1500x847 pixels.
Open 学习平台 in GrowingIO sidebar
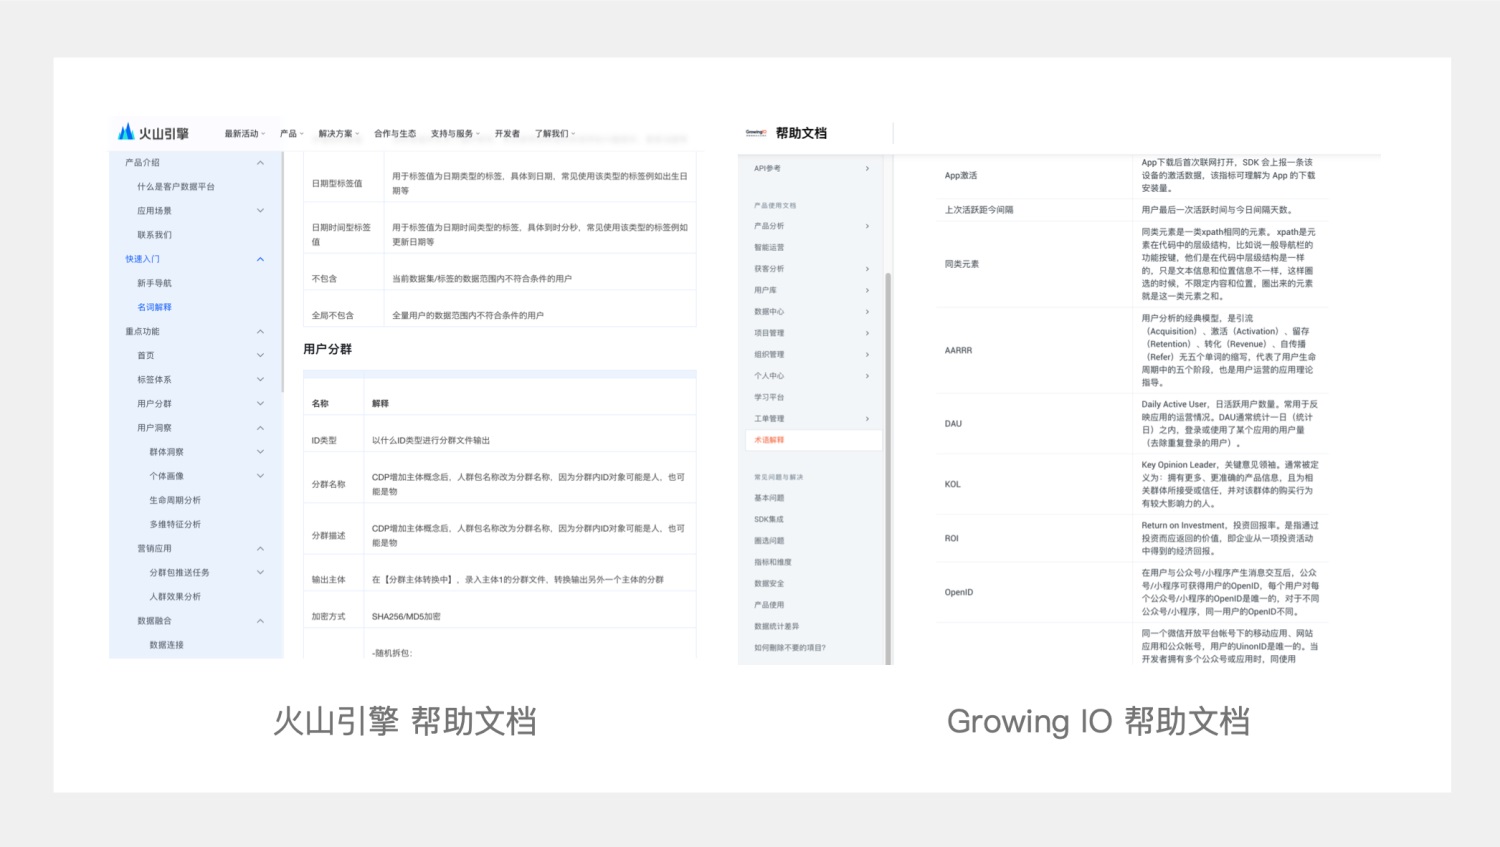pyautogui.click(x=769, y=397)
